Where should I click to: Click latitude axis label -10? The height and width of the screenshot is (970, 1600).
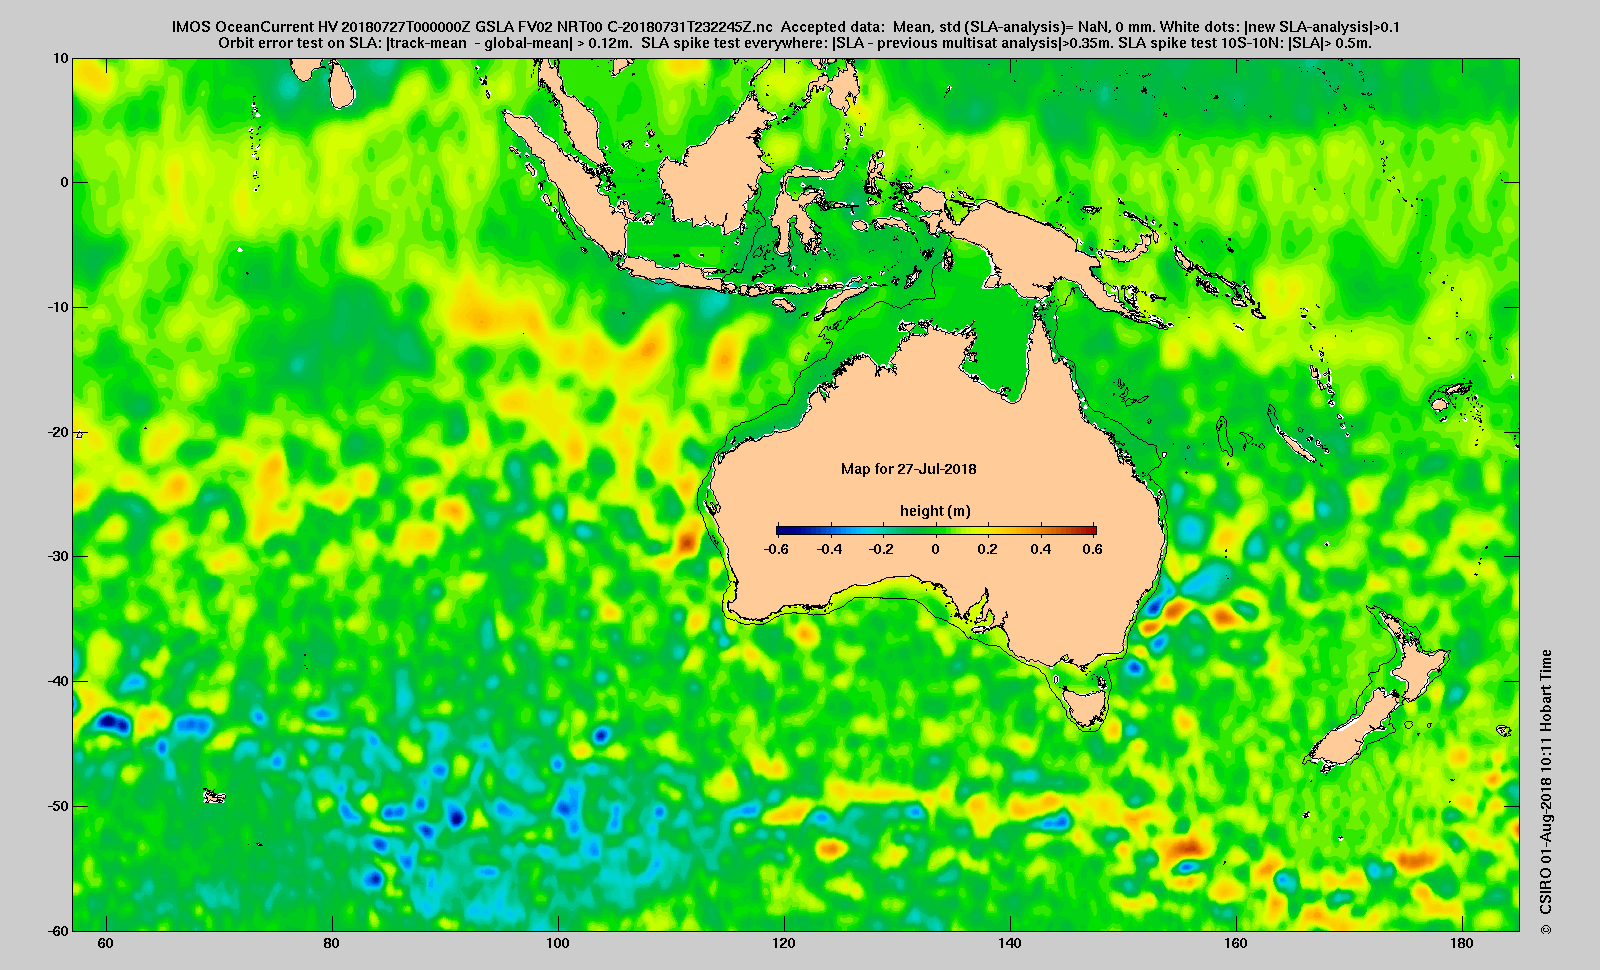coord(58,307)
